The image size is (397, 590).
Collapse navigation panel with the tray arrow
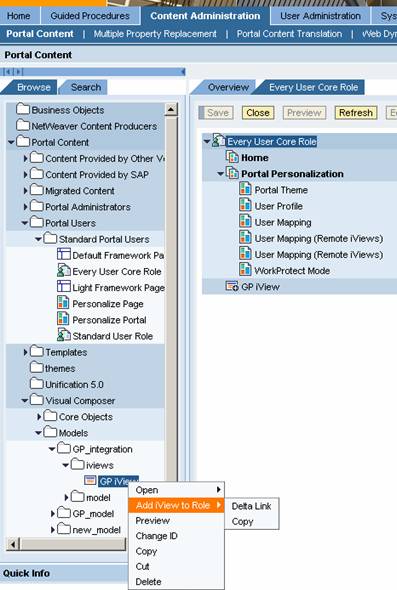[183, 71]
